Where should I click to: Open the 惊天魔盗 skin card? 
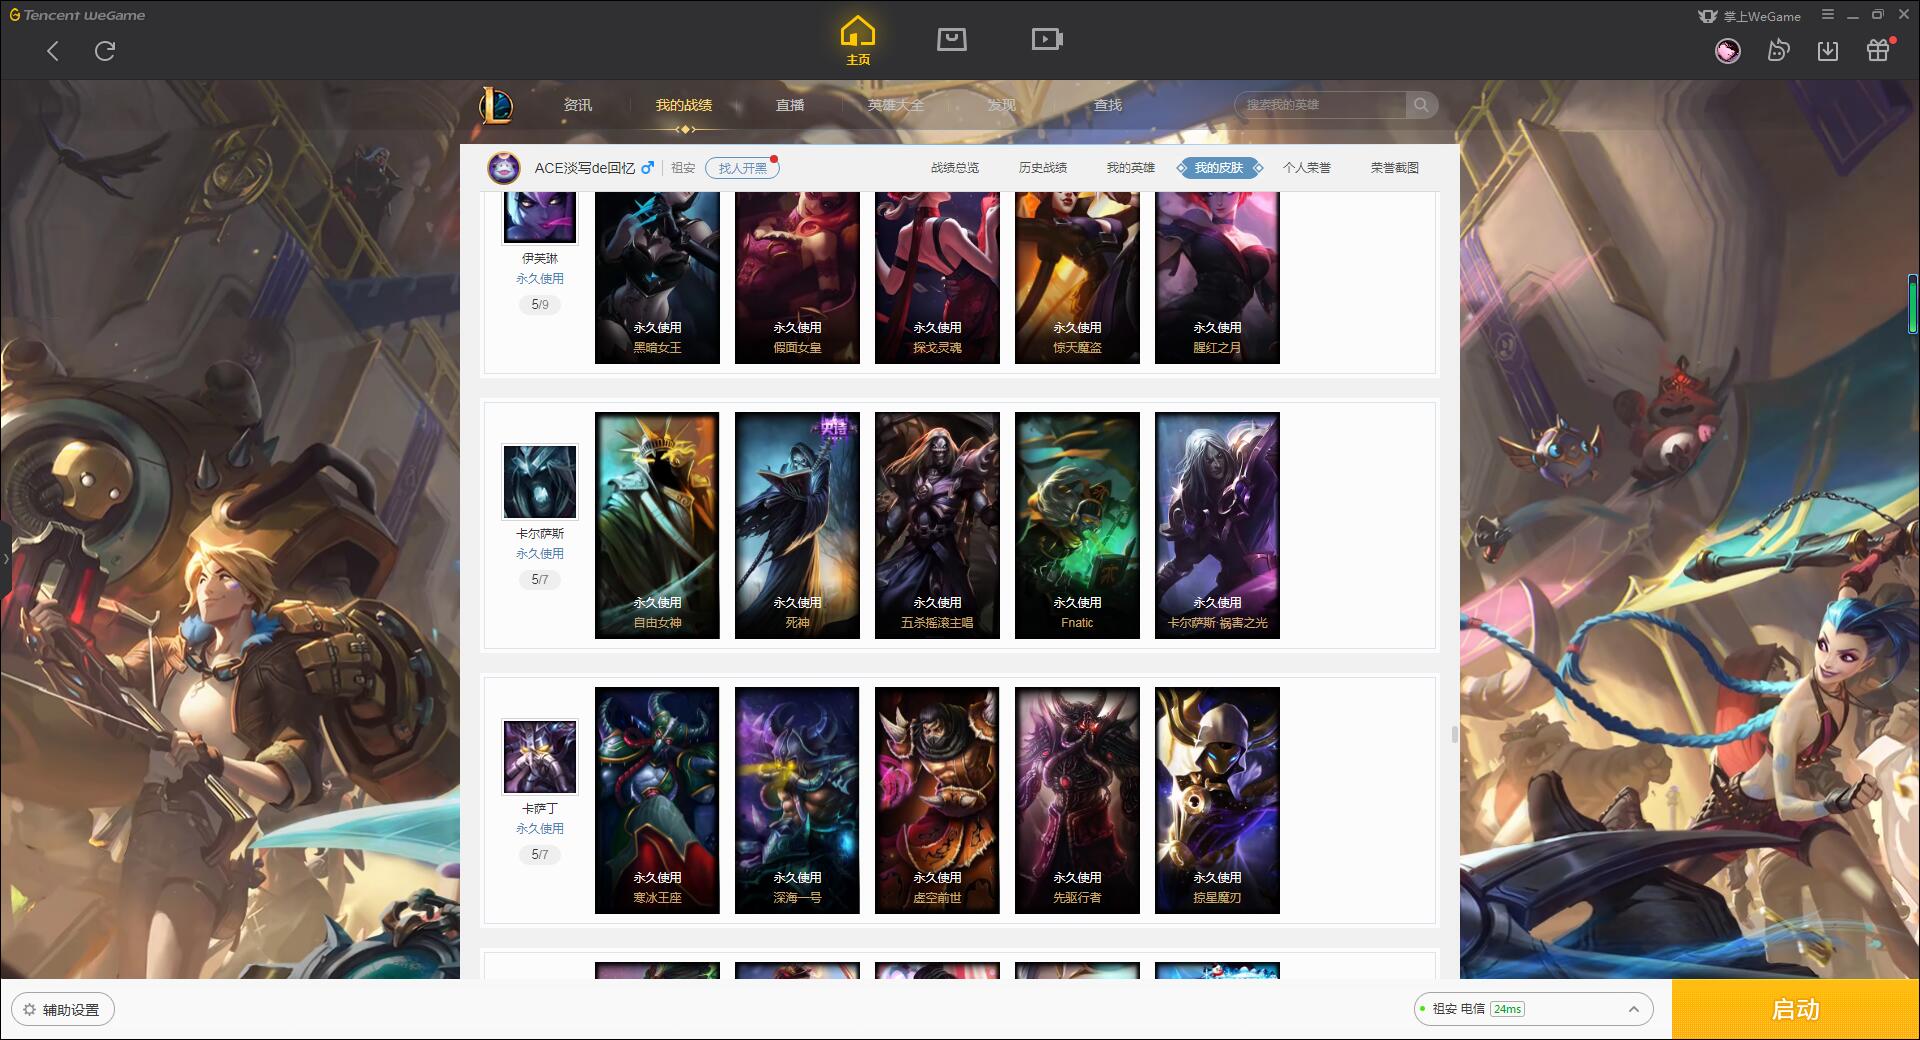click(x=1077, y=278)
